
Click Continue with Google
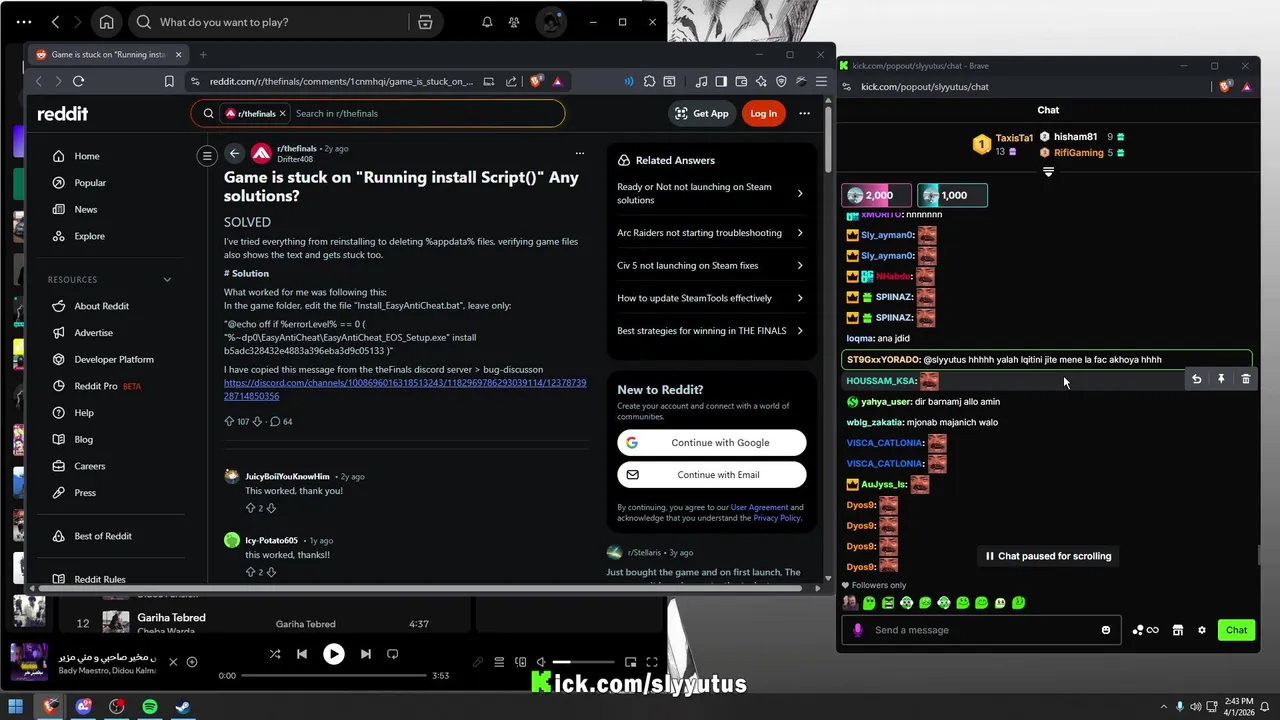(712, 443)
